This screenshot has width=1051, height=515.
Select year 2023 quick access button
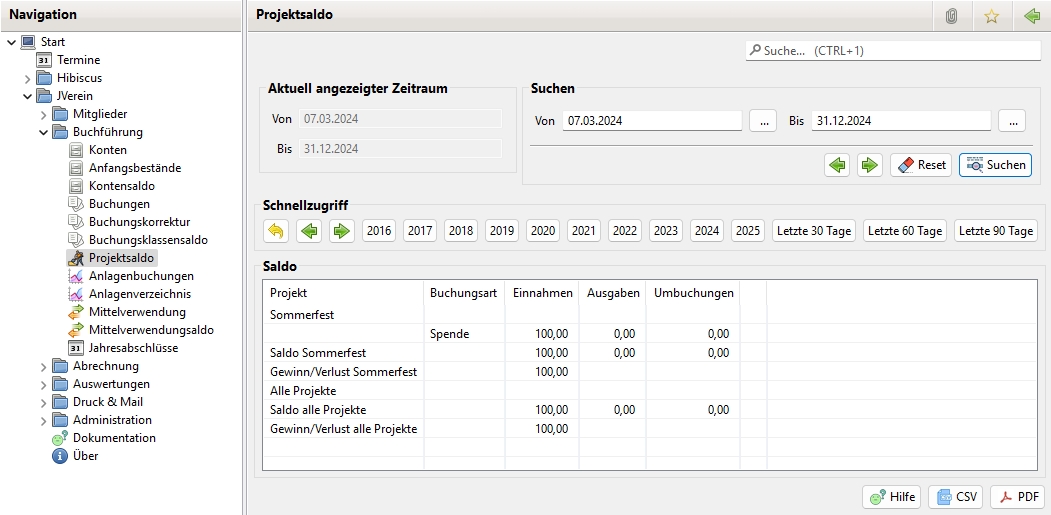tap(665, 231)
